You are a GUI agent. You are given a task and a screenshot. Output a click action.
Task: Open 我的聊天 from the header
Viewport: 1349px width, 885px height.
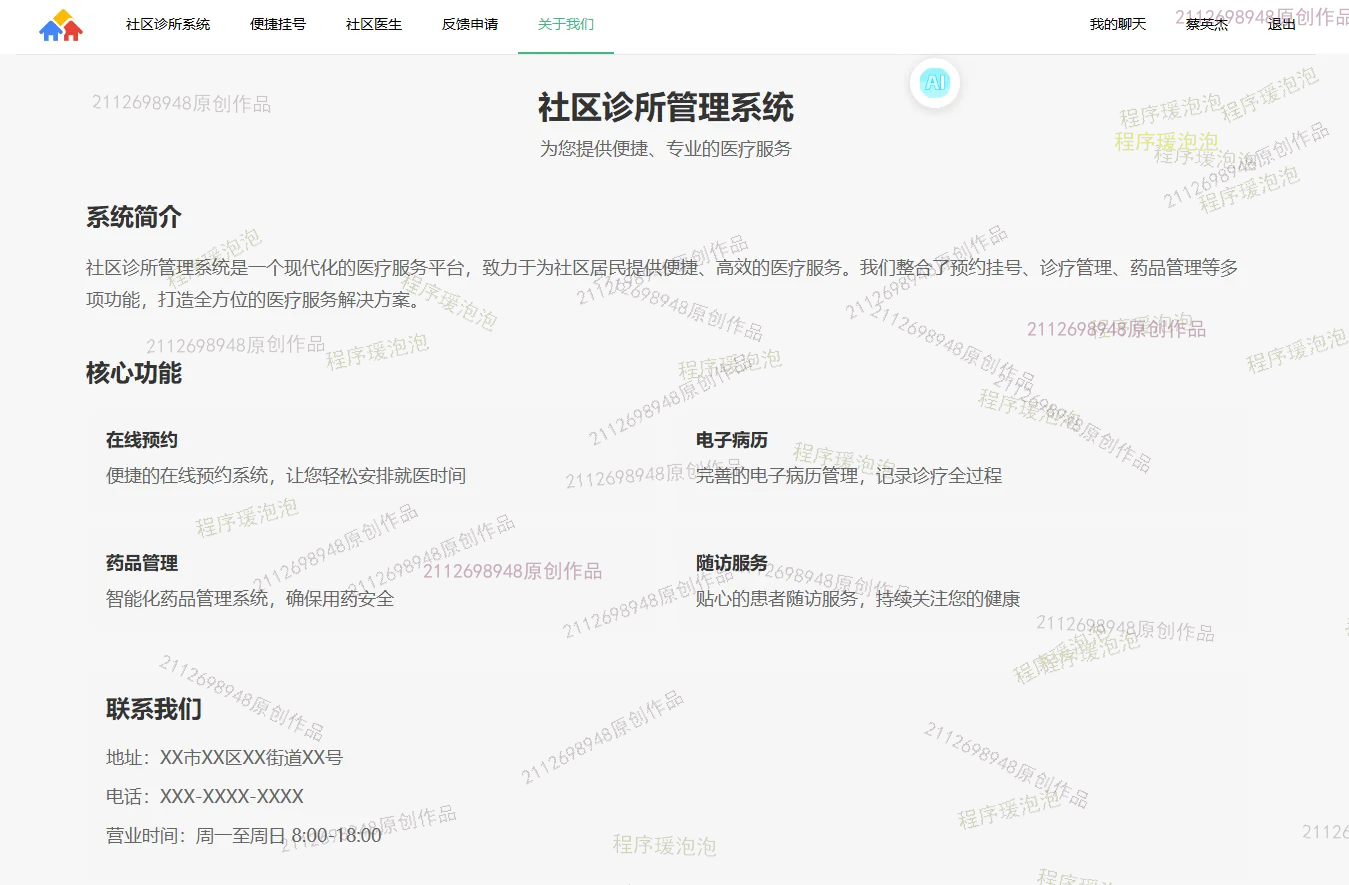point(1118,24)
